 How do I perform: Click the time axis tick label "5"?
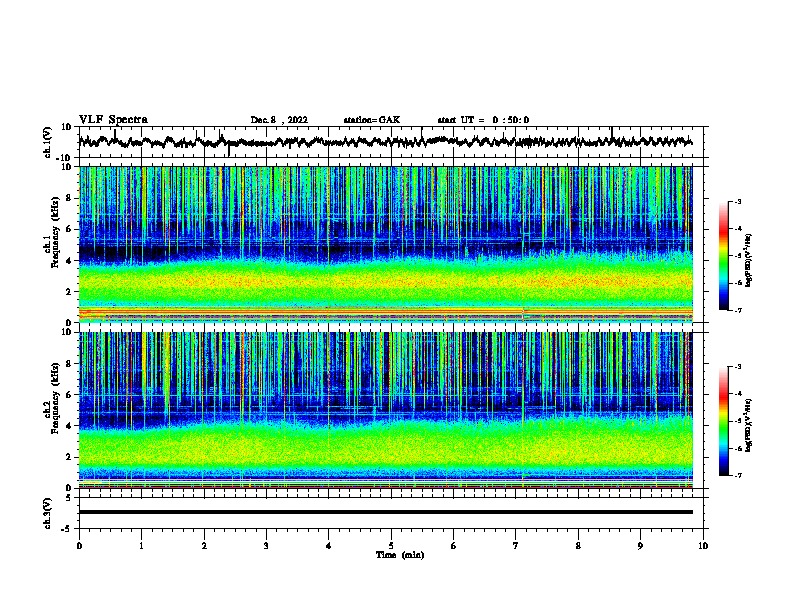pyautogui.click(x=391, y=546)
